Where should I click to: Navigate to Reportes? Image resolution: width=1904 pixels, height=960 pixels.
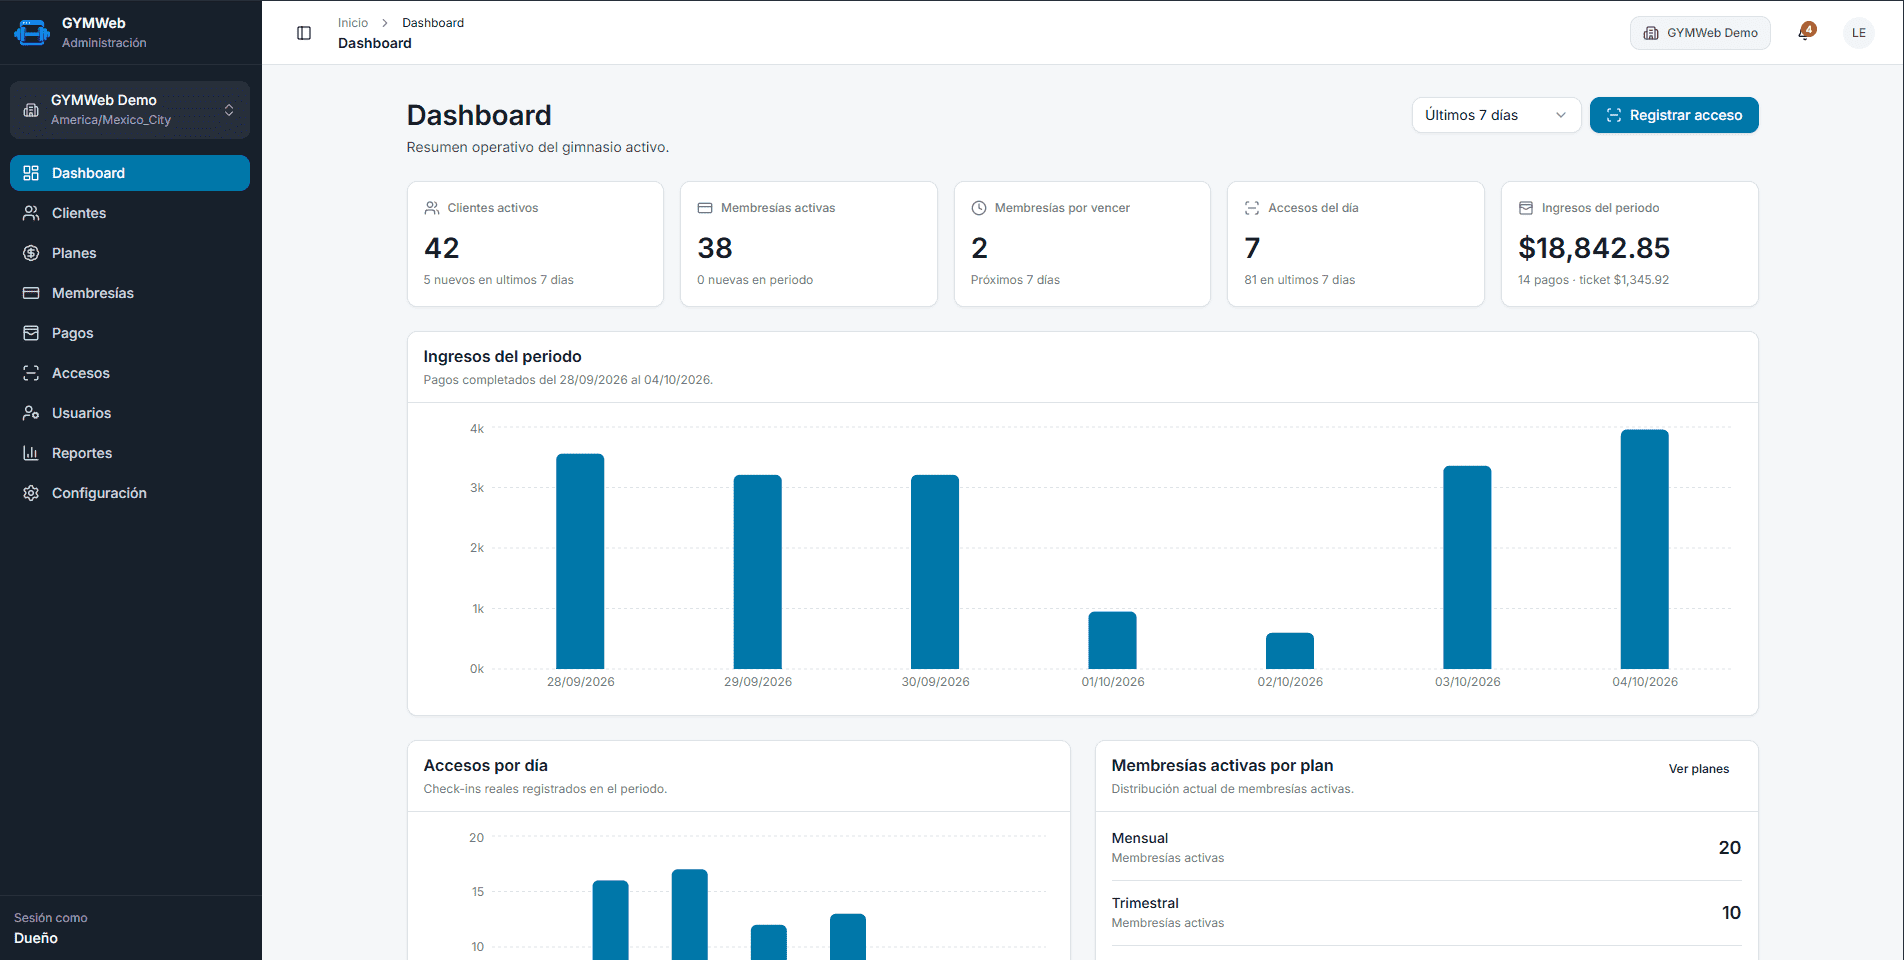[130, 453]
